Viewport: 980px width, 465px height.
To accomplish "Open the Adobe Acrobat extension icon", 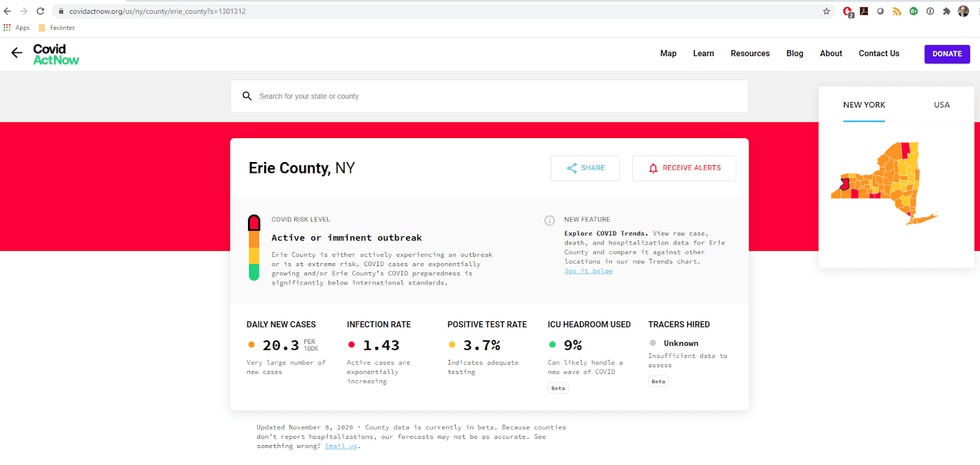I will pyautogui.click(x=864, y=11).
